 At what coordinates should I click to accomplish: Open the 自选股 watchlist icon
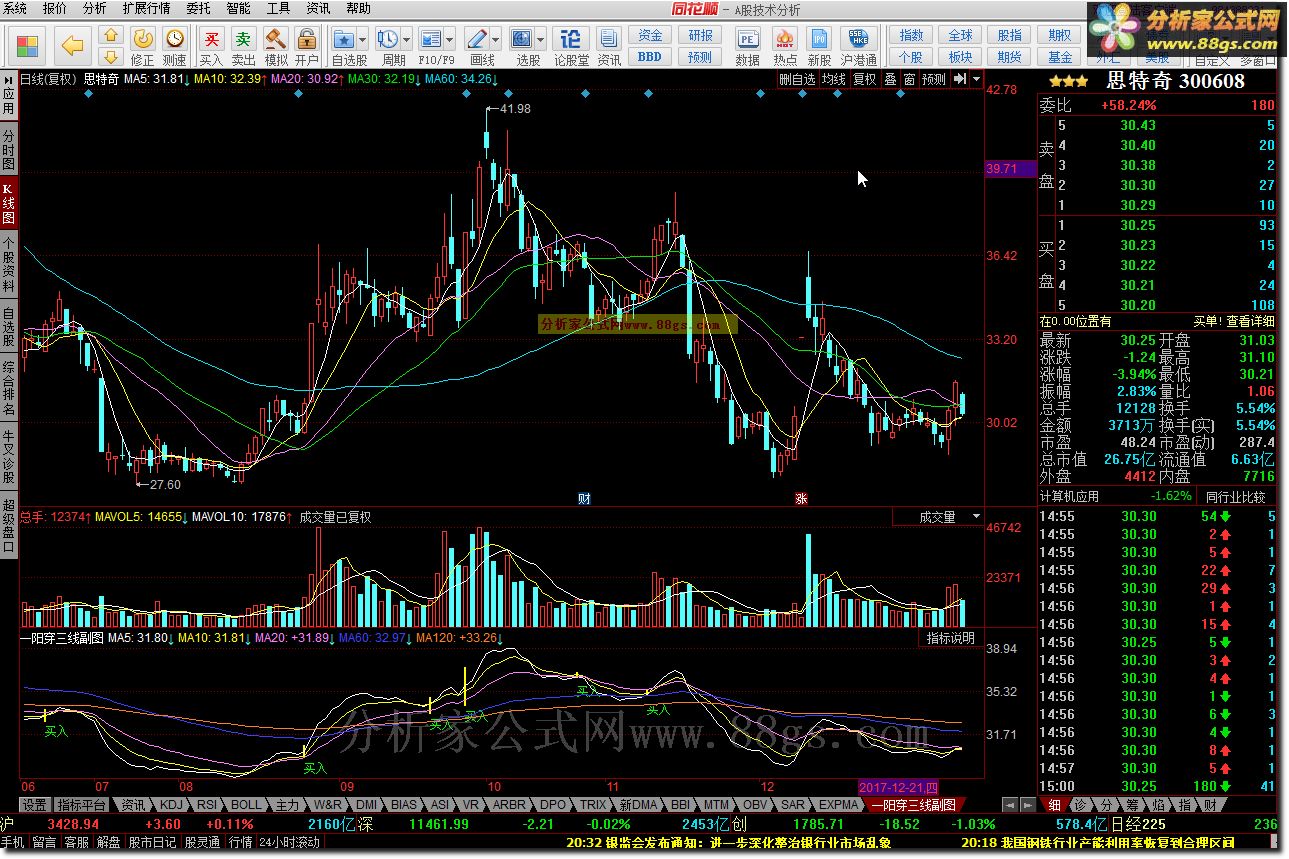coord(344,40)
